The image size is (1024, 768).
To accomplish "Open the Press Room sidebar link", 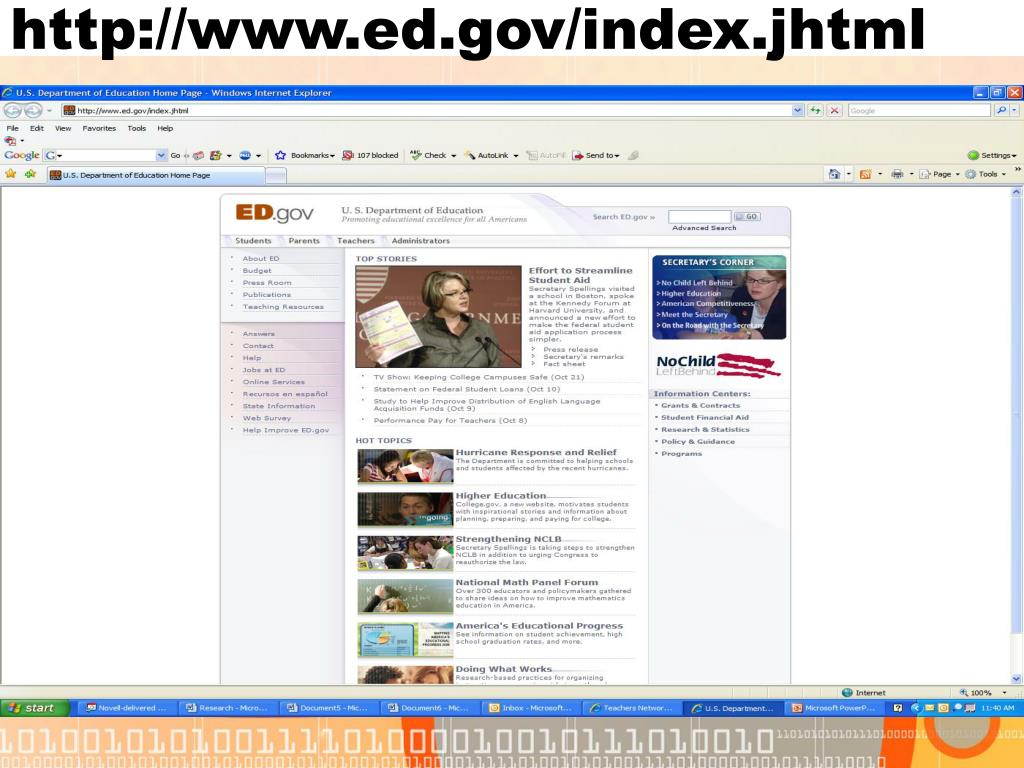I will (x=267, y=283).
